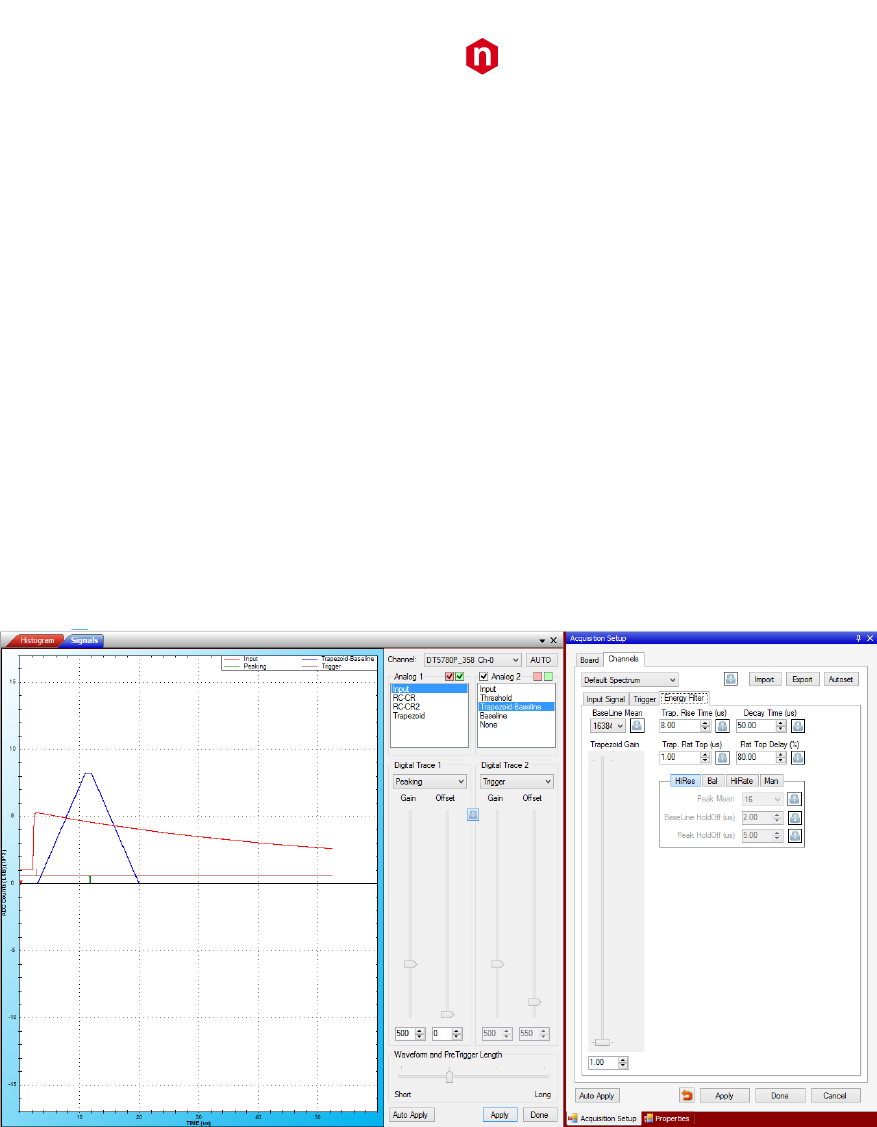Click the Import button
Screen dimensions: 877x1127
point(764,679)
